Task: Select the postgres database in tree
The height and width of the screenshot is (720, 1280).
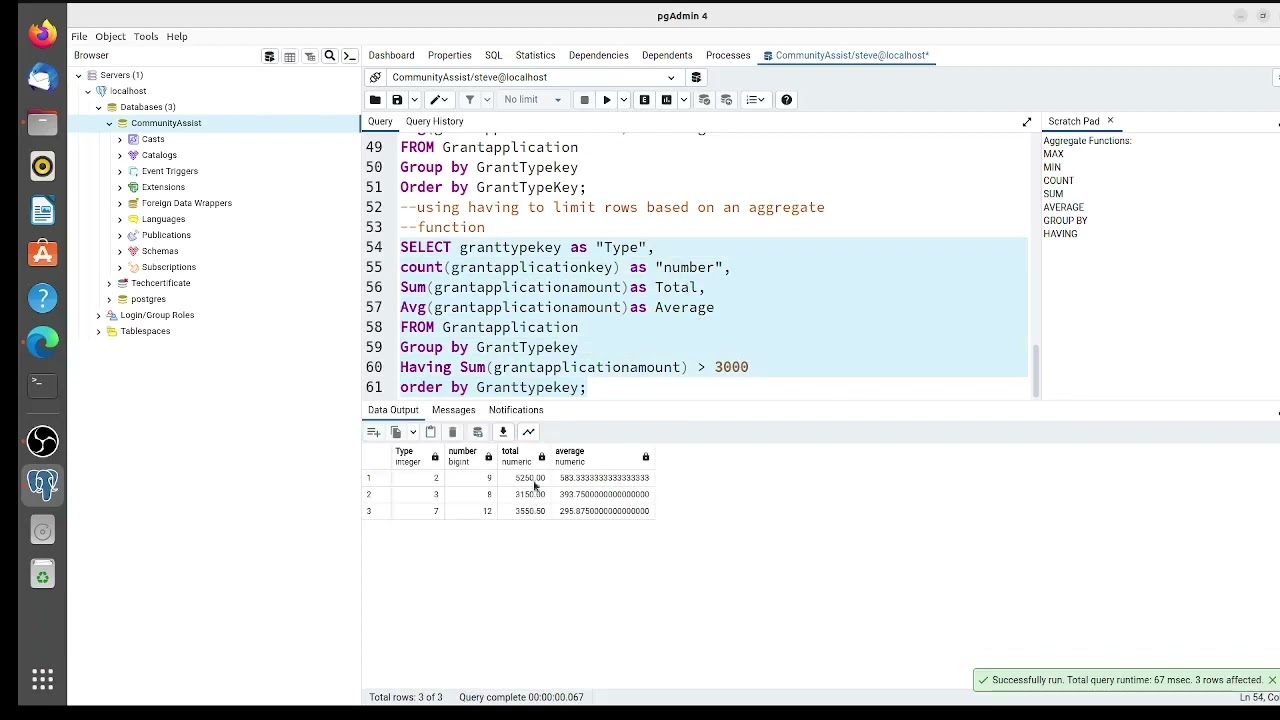Action: [148, 299]
